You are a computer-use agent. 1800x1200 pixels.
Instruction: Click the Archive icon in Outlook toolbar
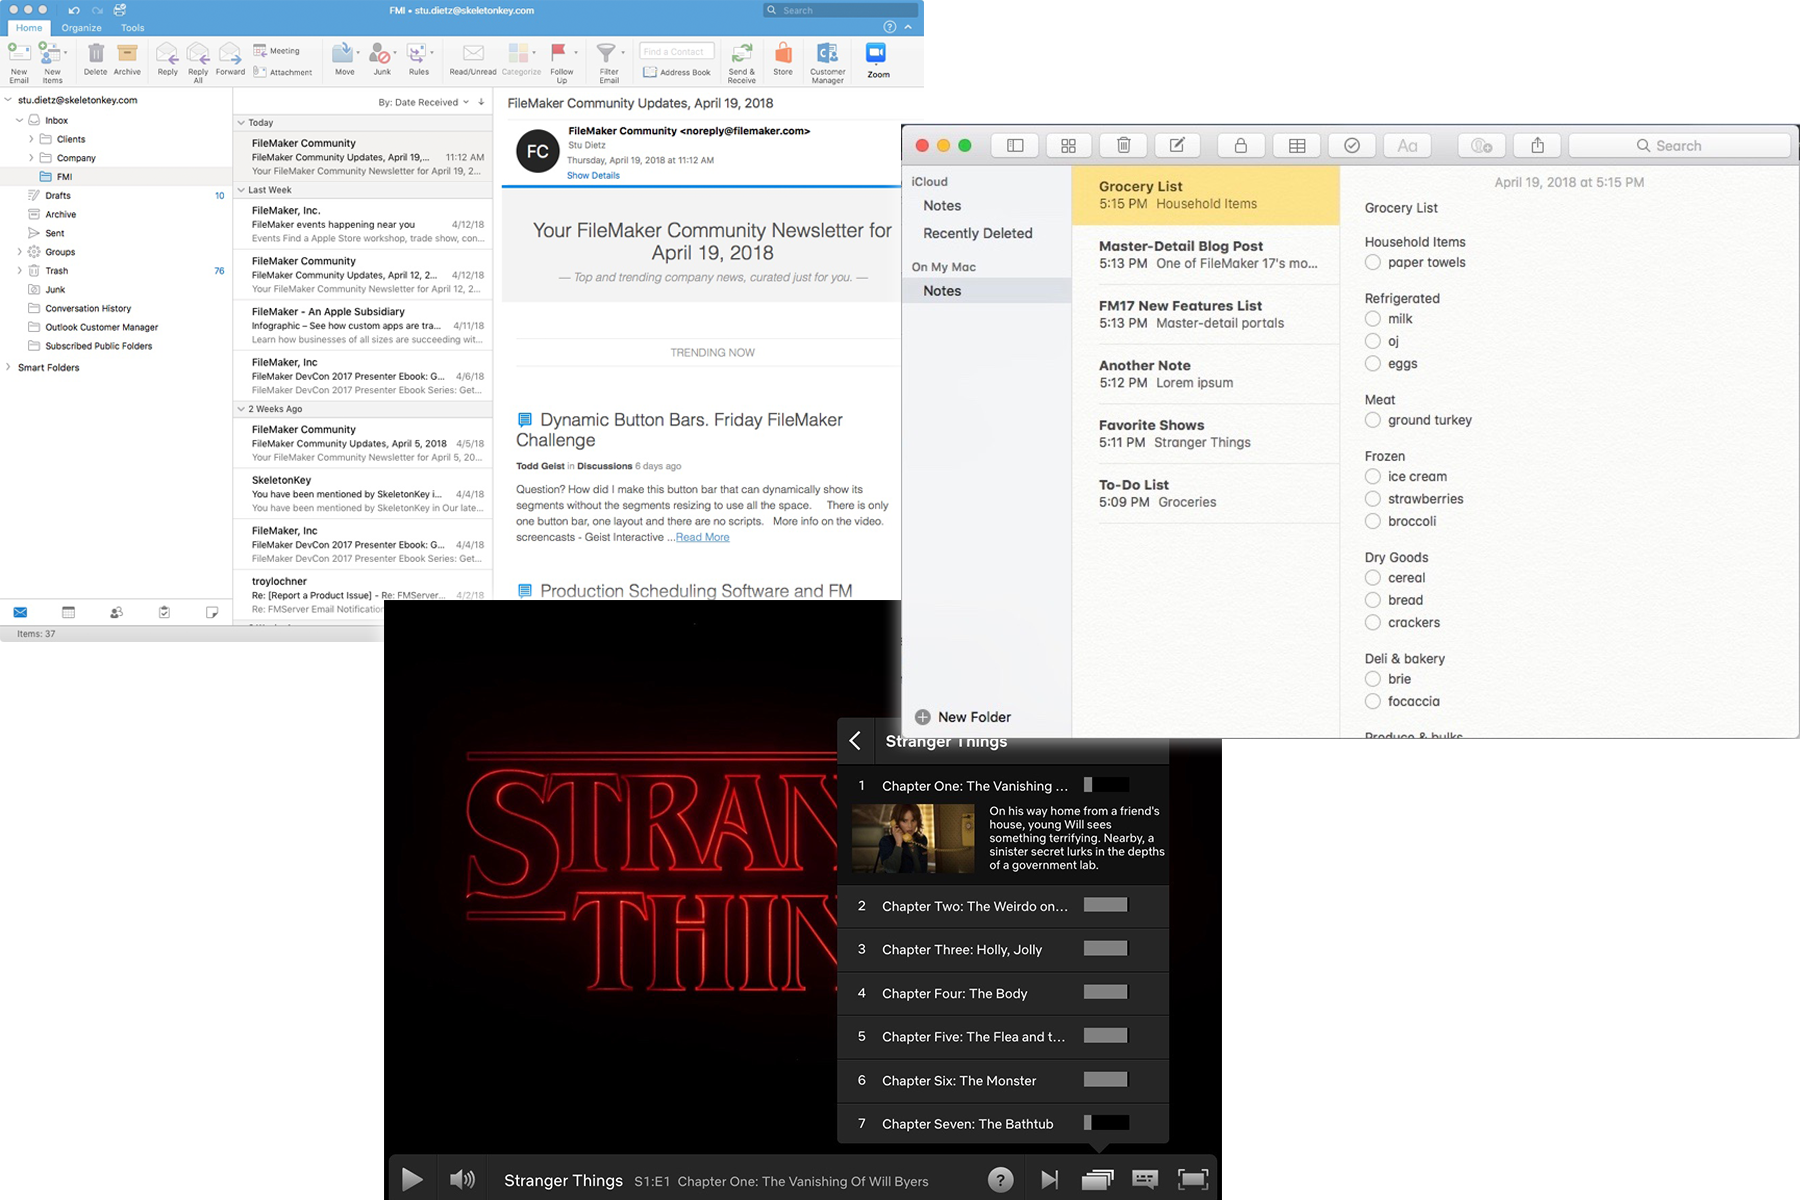pyautogui.click(x=127, y=58)
